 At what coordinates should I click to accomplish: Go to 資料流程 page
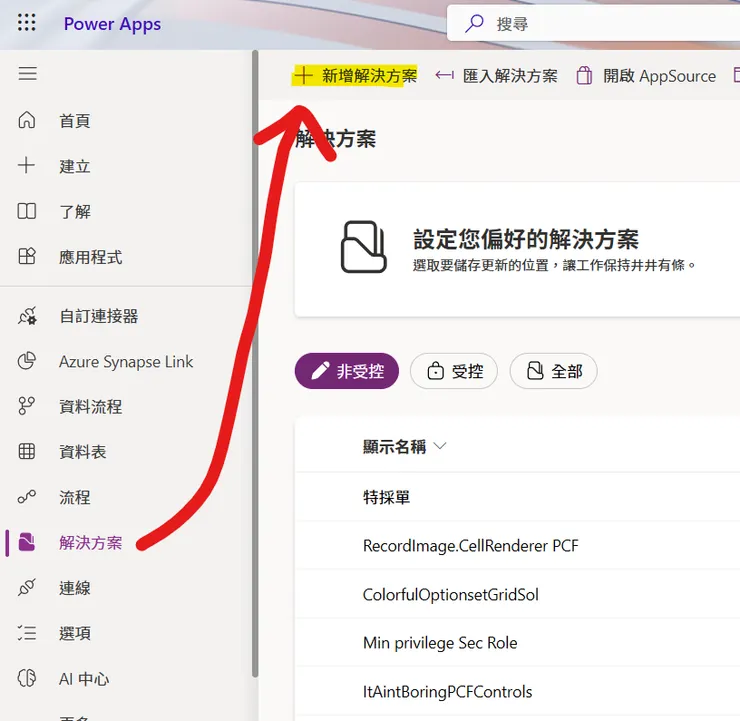[91, 407]
